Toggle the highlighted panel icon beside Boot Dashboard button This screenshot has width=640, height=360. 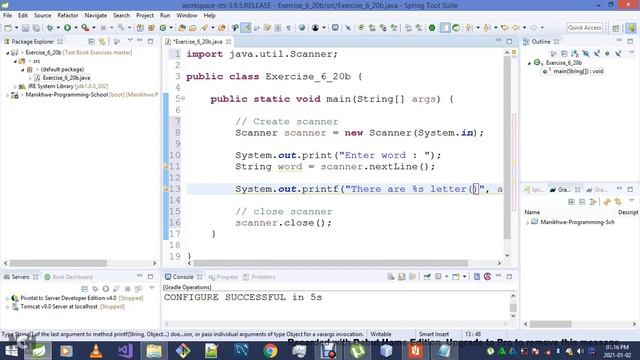tap(445, 27)
